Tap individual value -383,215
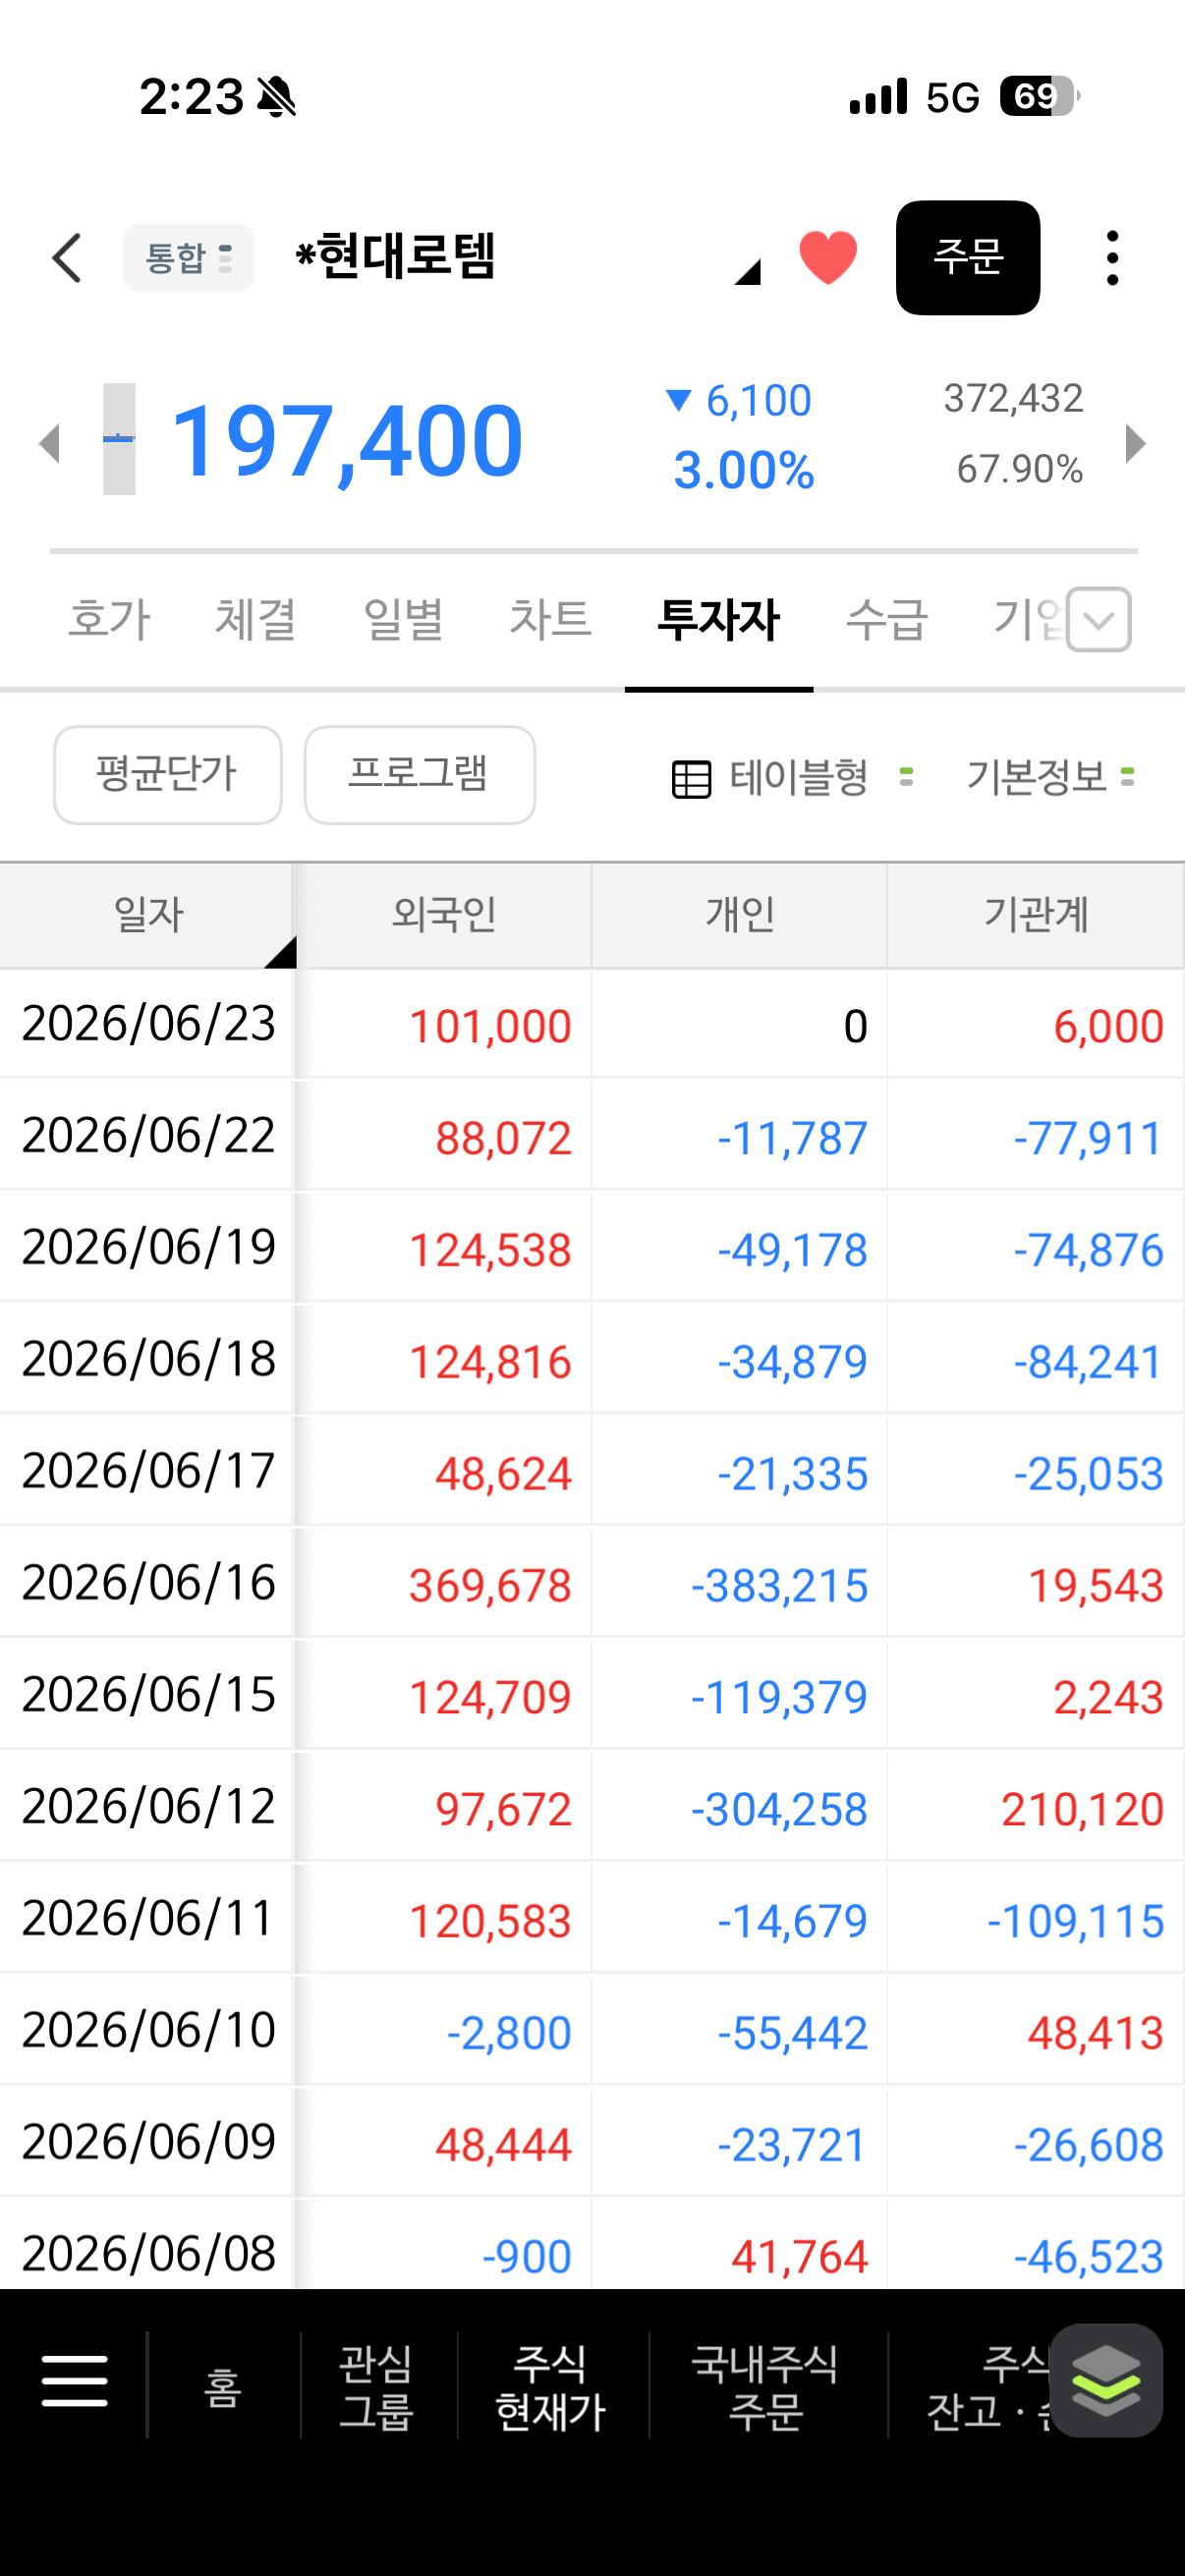 779,1587
